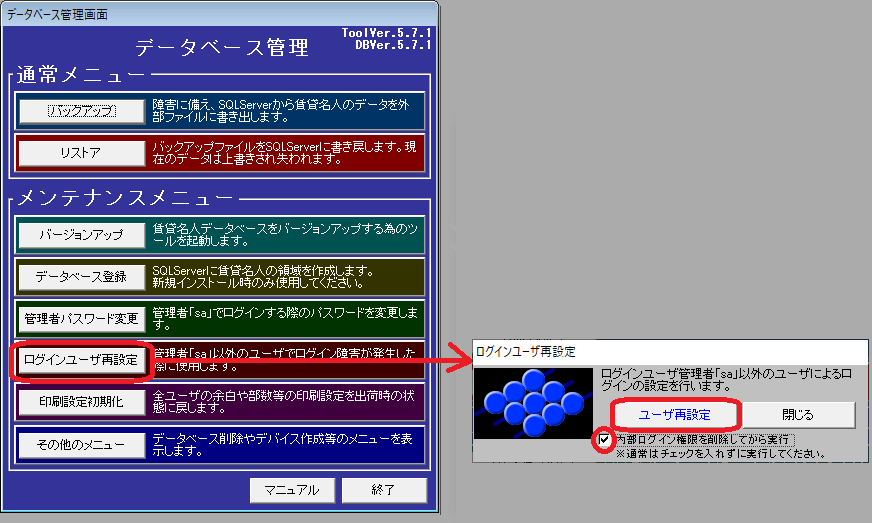Click the メンテナンスメニュー group heading

(x=124, y=196)
